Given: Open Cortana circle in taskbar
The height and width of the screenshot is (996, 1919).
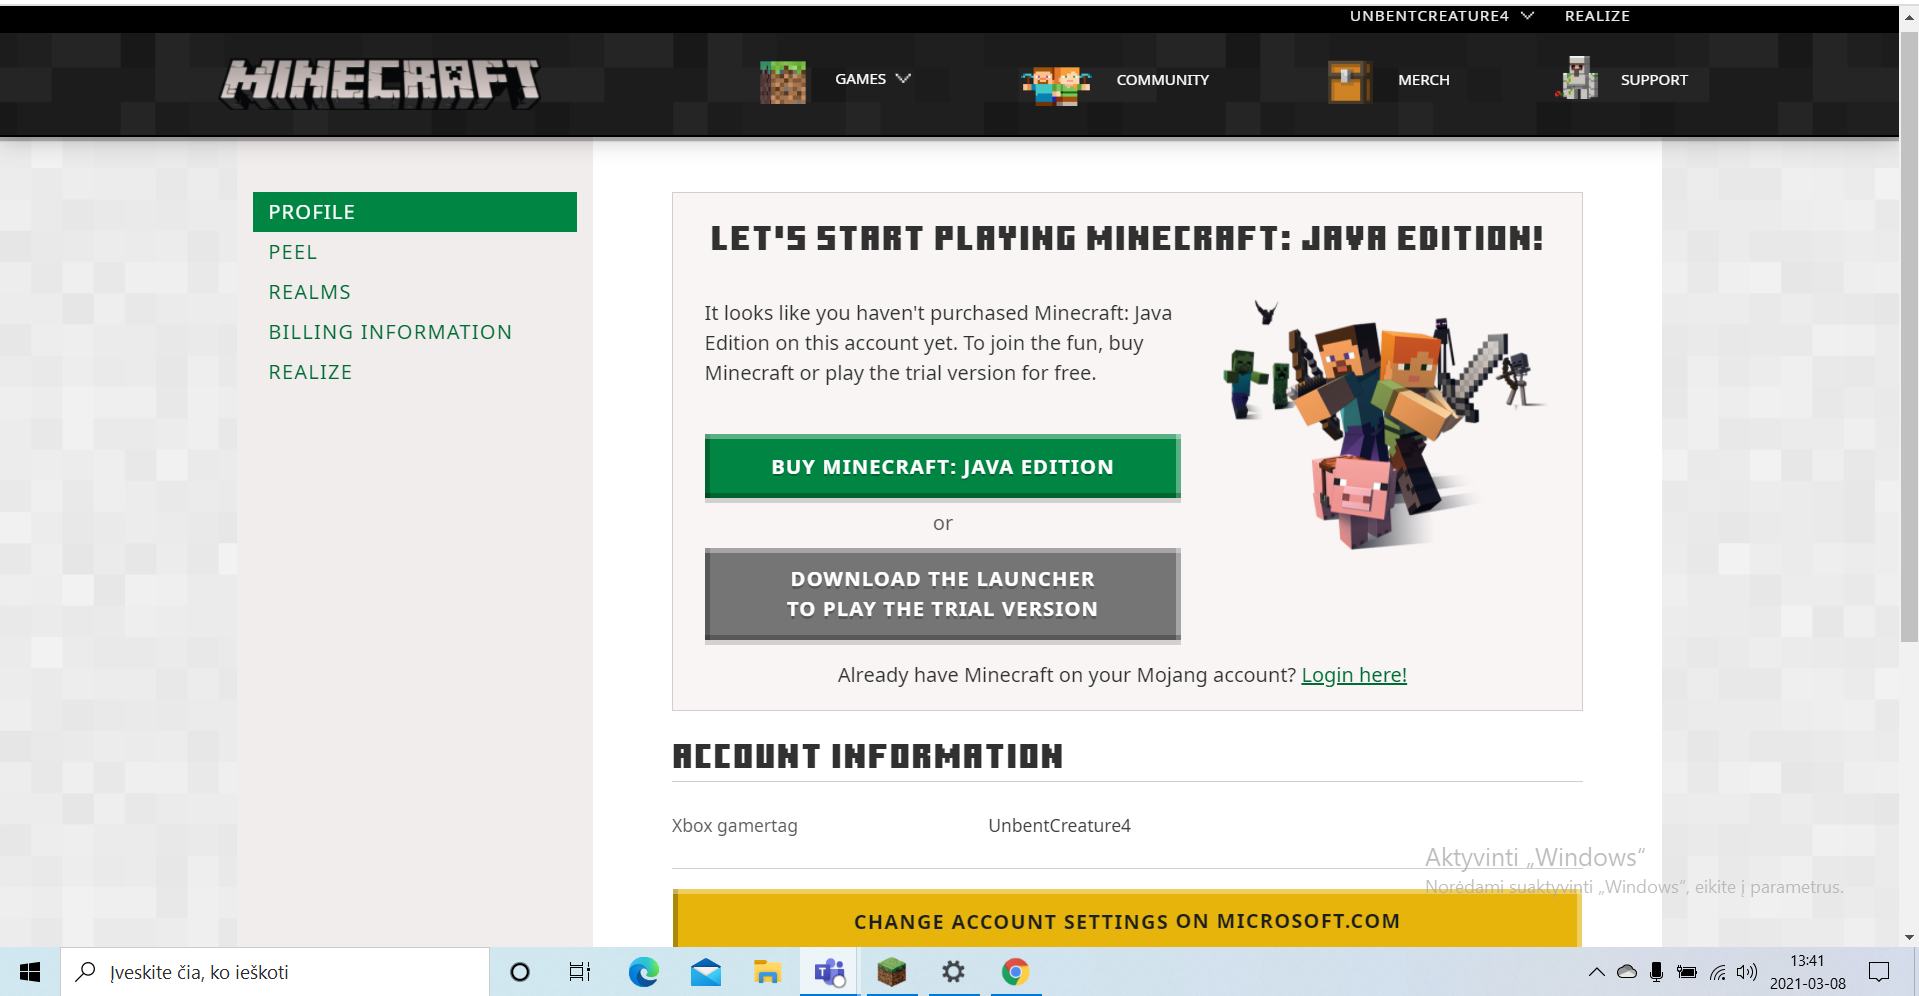Looking at the screenshot, I should pyautogui.click(x=520, y=972).
